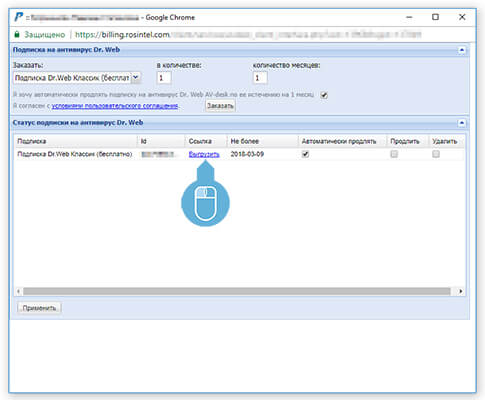485x400 pixels.
Task: Toggle 'Автоматически продлять' checkbox in the table row
Action: 305,154
